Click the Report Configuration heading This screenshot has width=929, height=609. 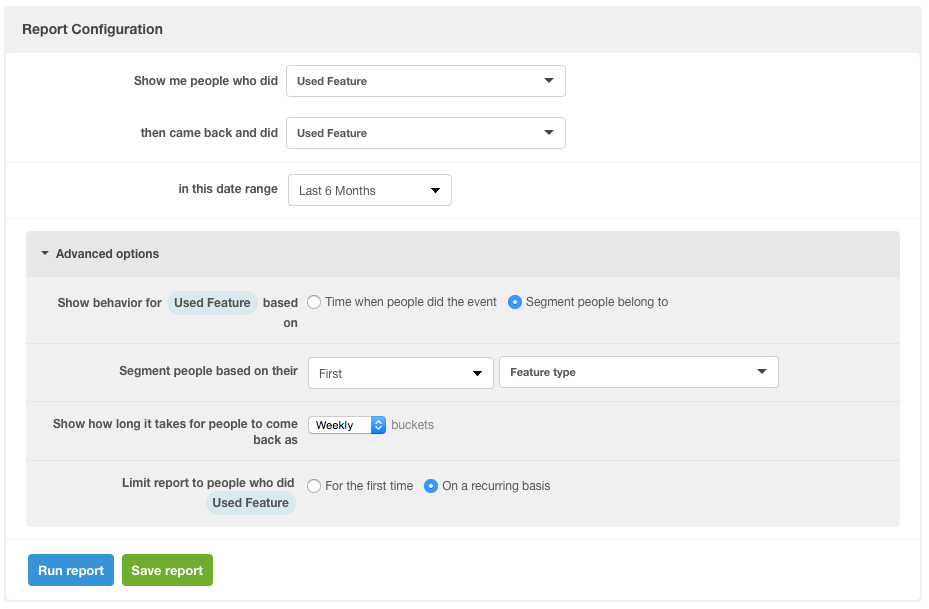tap(92, 29)
